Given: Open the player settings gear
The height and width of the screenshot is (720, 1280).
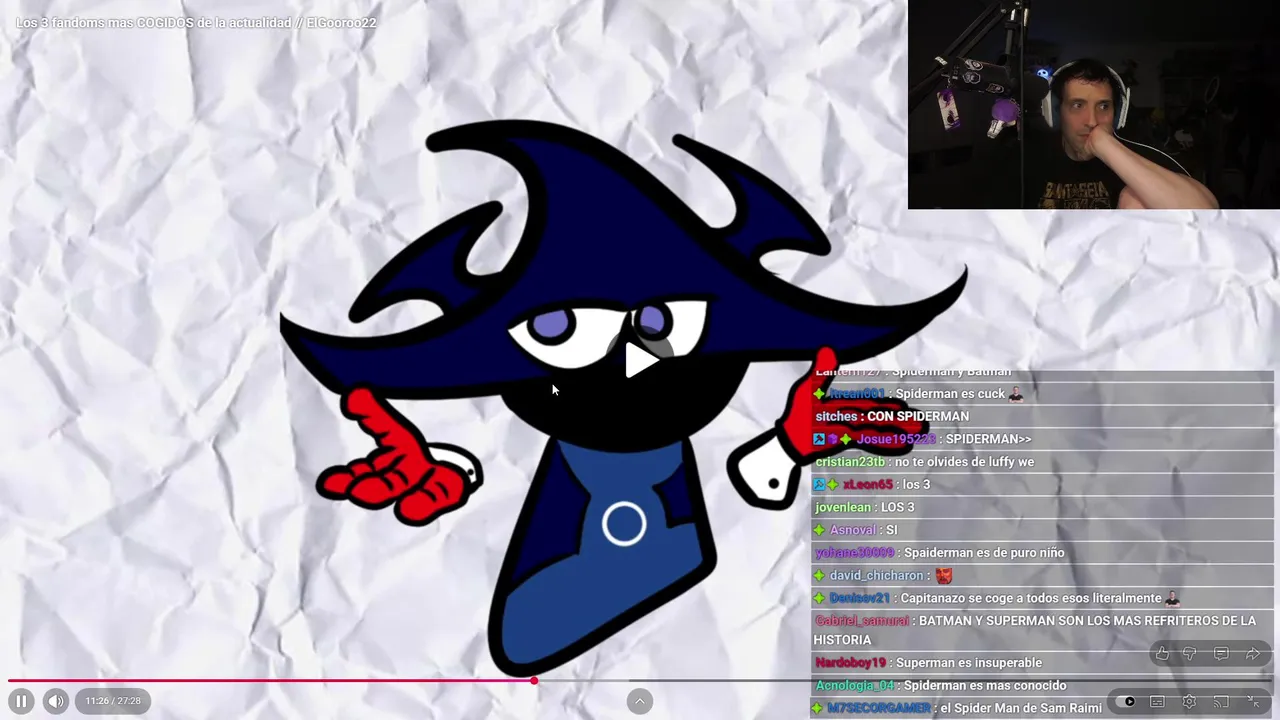Looking at the screenshot, I should (x=1189, y=702).
